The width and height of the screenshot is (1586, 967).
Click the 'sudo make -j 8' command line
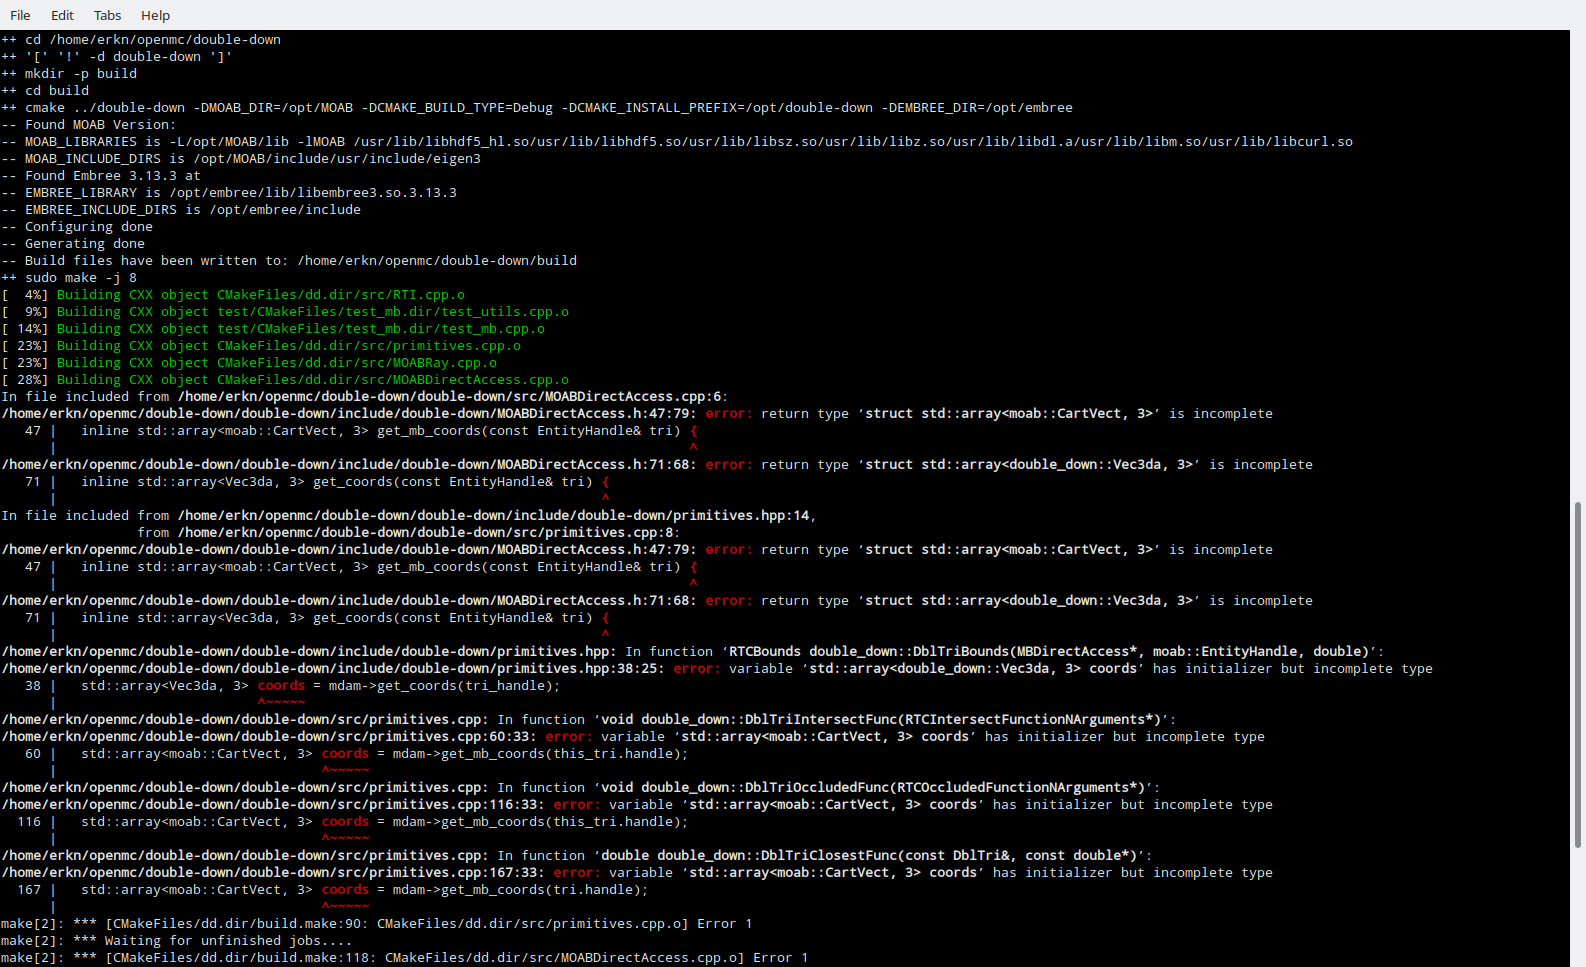[x=69, y=278]
